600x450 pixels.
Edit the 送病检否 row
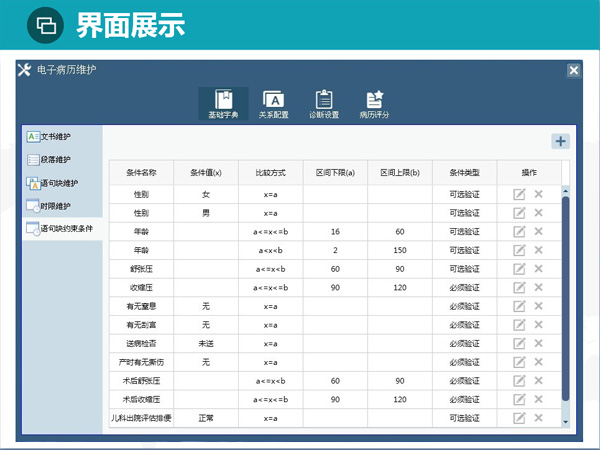[x=519, y=343]
